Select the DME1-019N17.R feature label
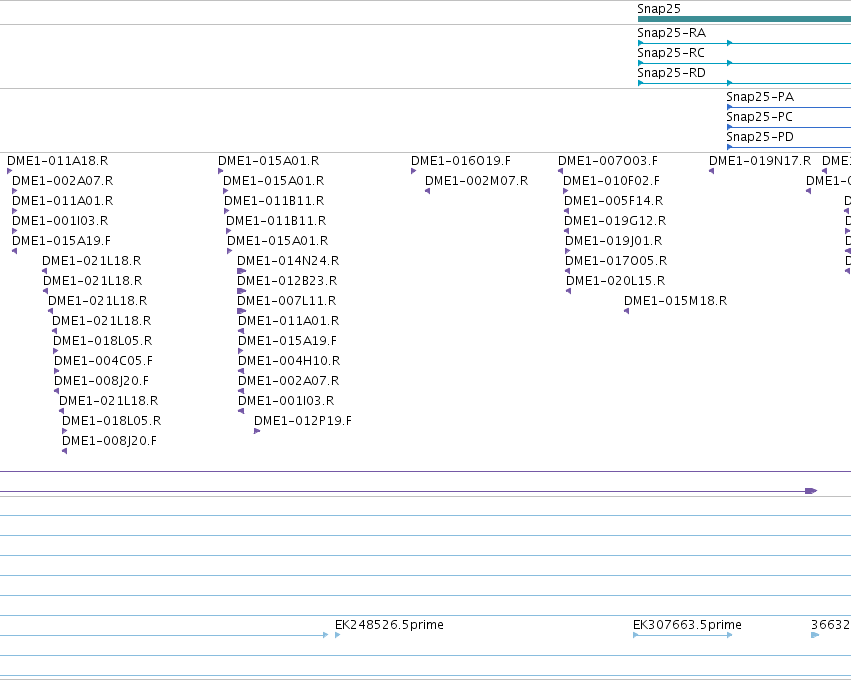Viewport: 851px width, 680px height. tap(760, 161)
